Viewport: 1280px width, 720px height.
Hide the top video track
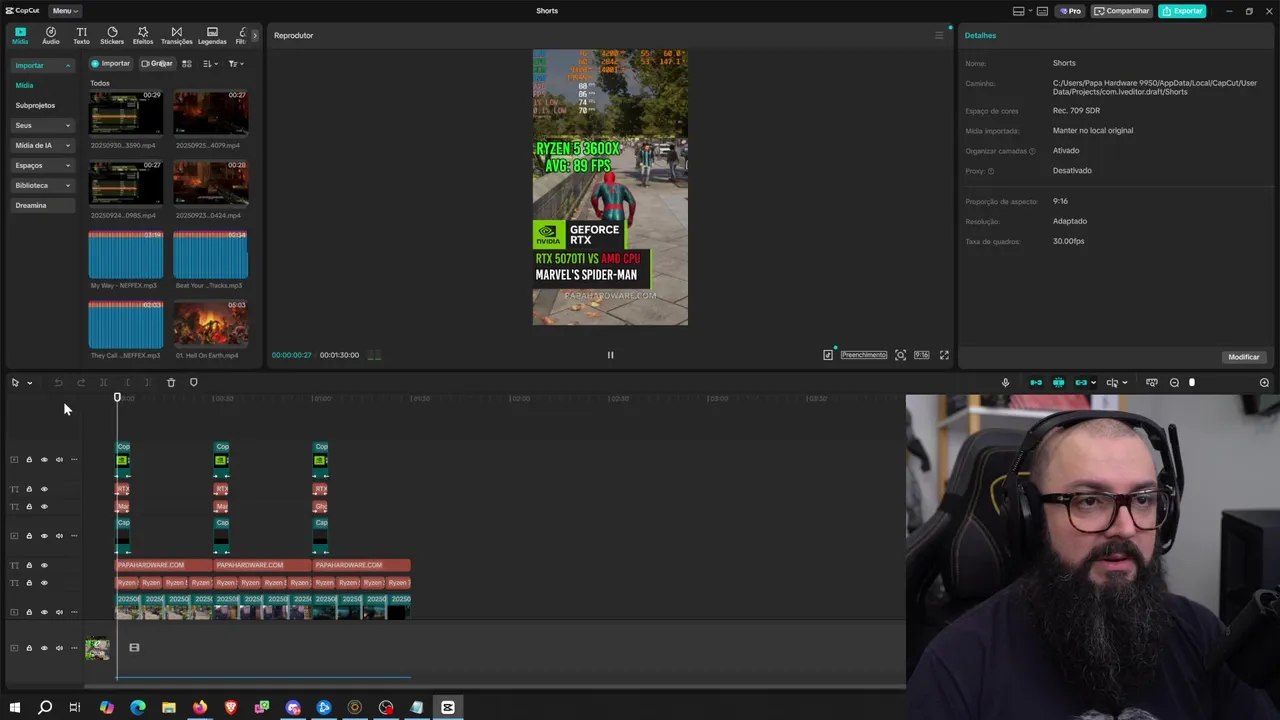44,460
